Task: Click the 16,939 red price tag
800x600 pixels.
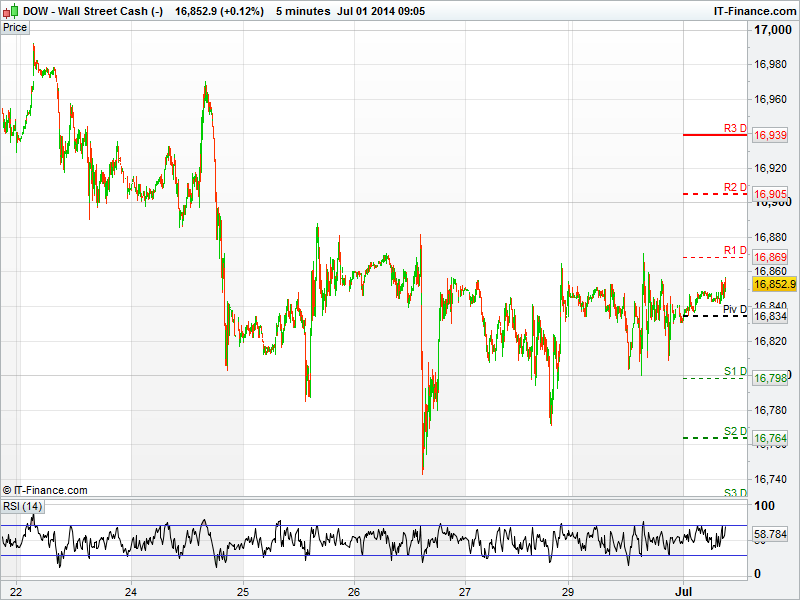Action: click(769, 135)
